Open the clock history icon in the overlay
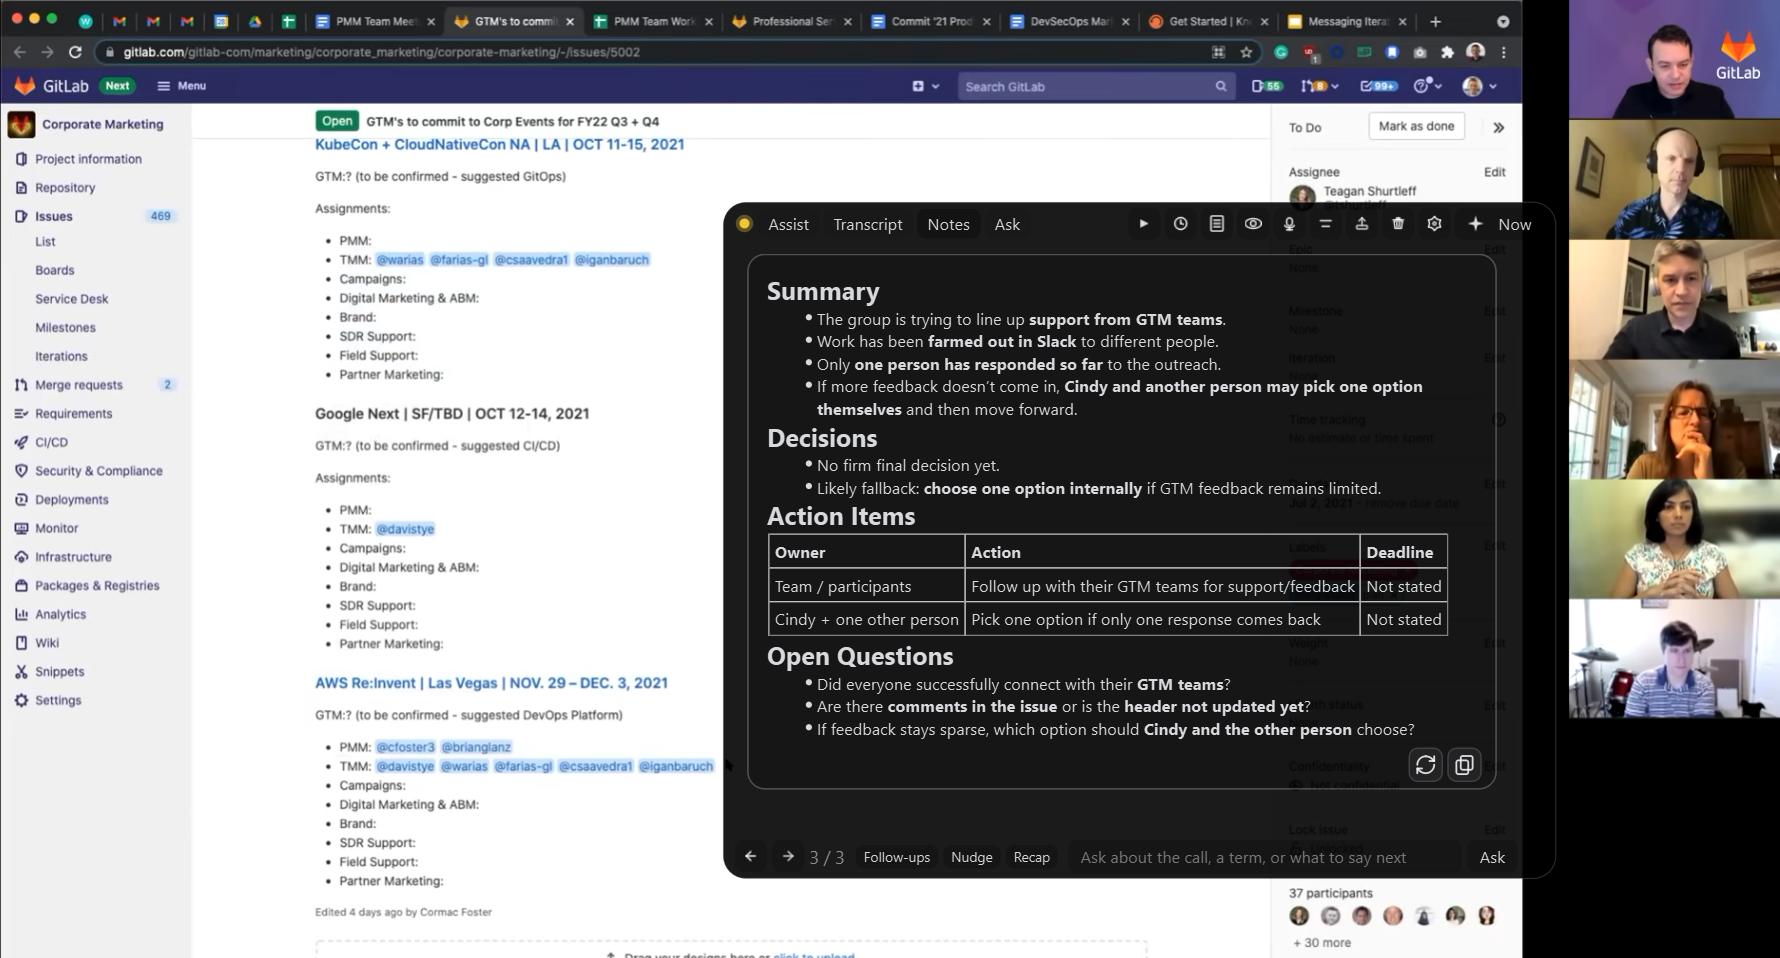1780x958 pixels. (1180, 224)
